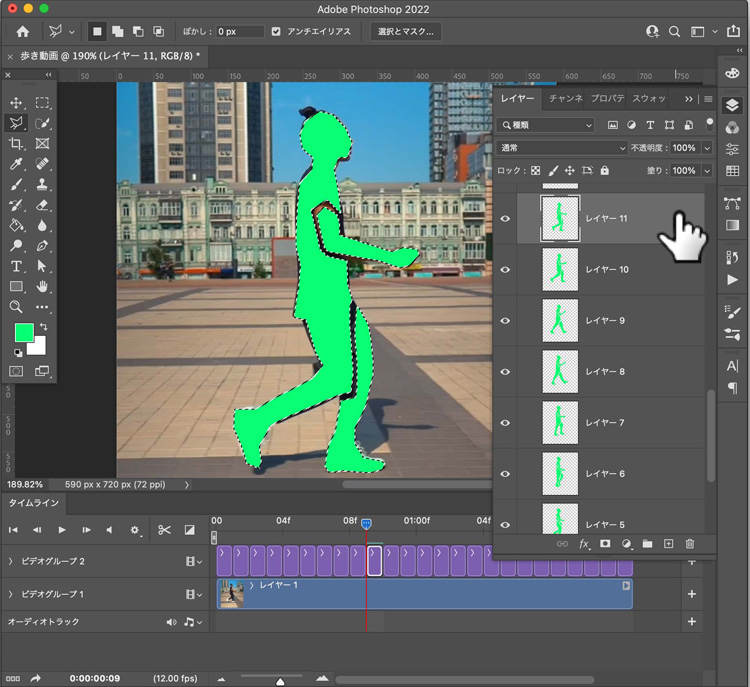750x687 pixels.
Task: Open layer style fx menu
Action: (x=584, y=544)
